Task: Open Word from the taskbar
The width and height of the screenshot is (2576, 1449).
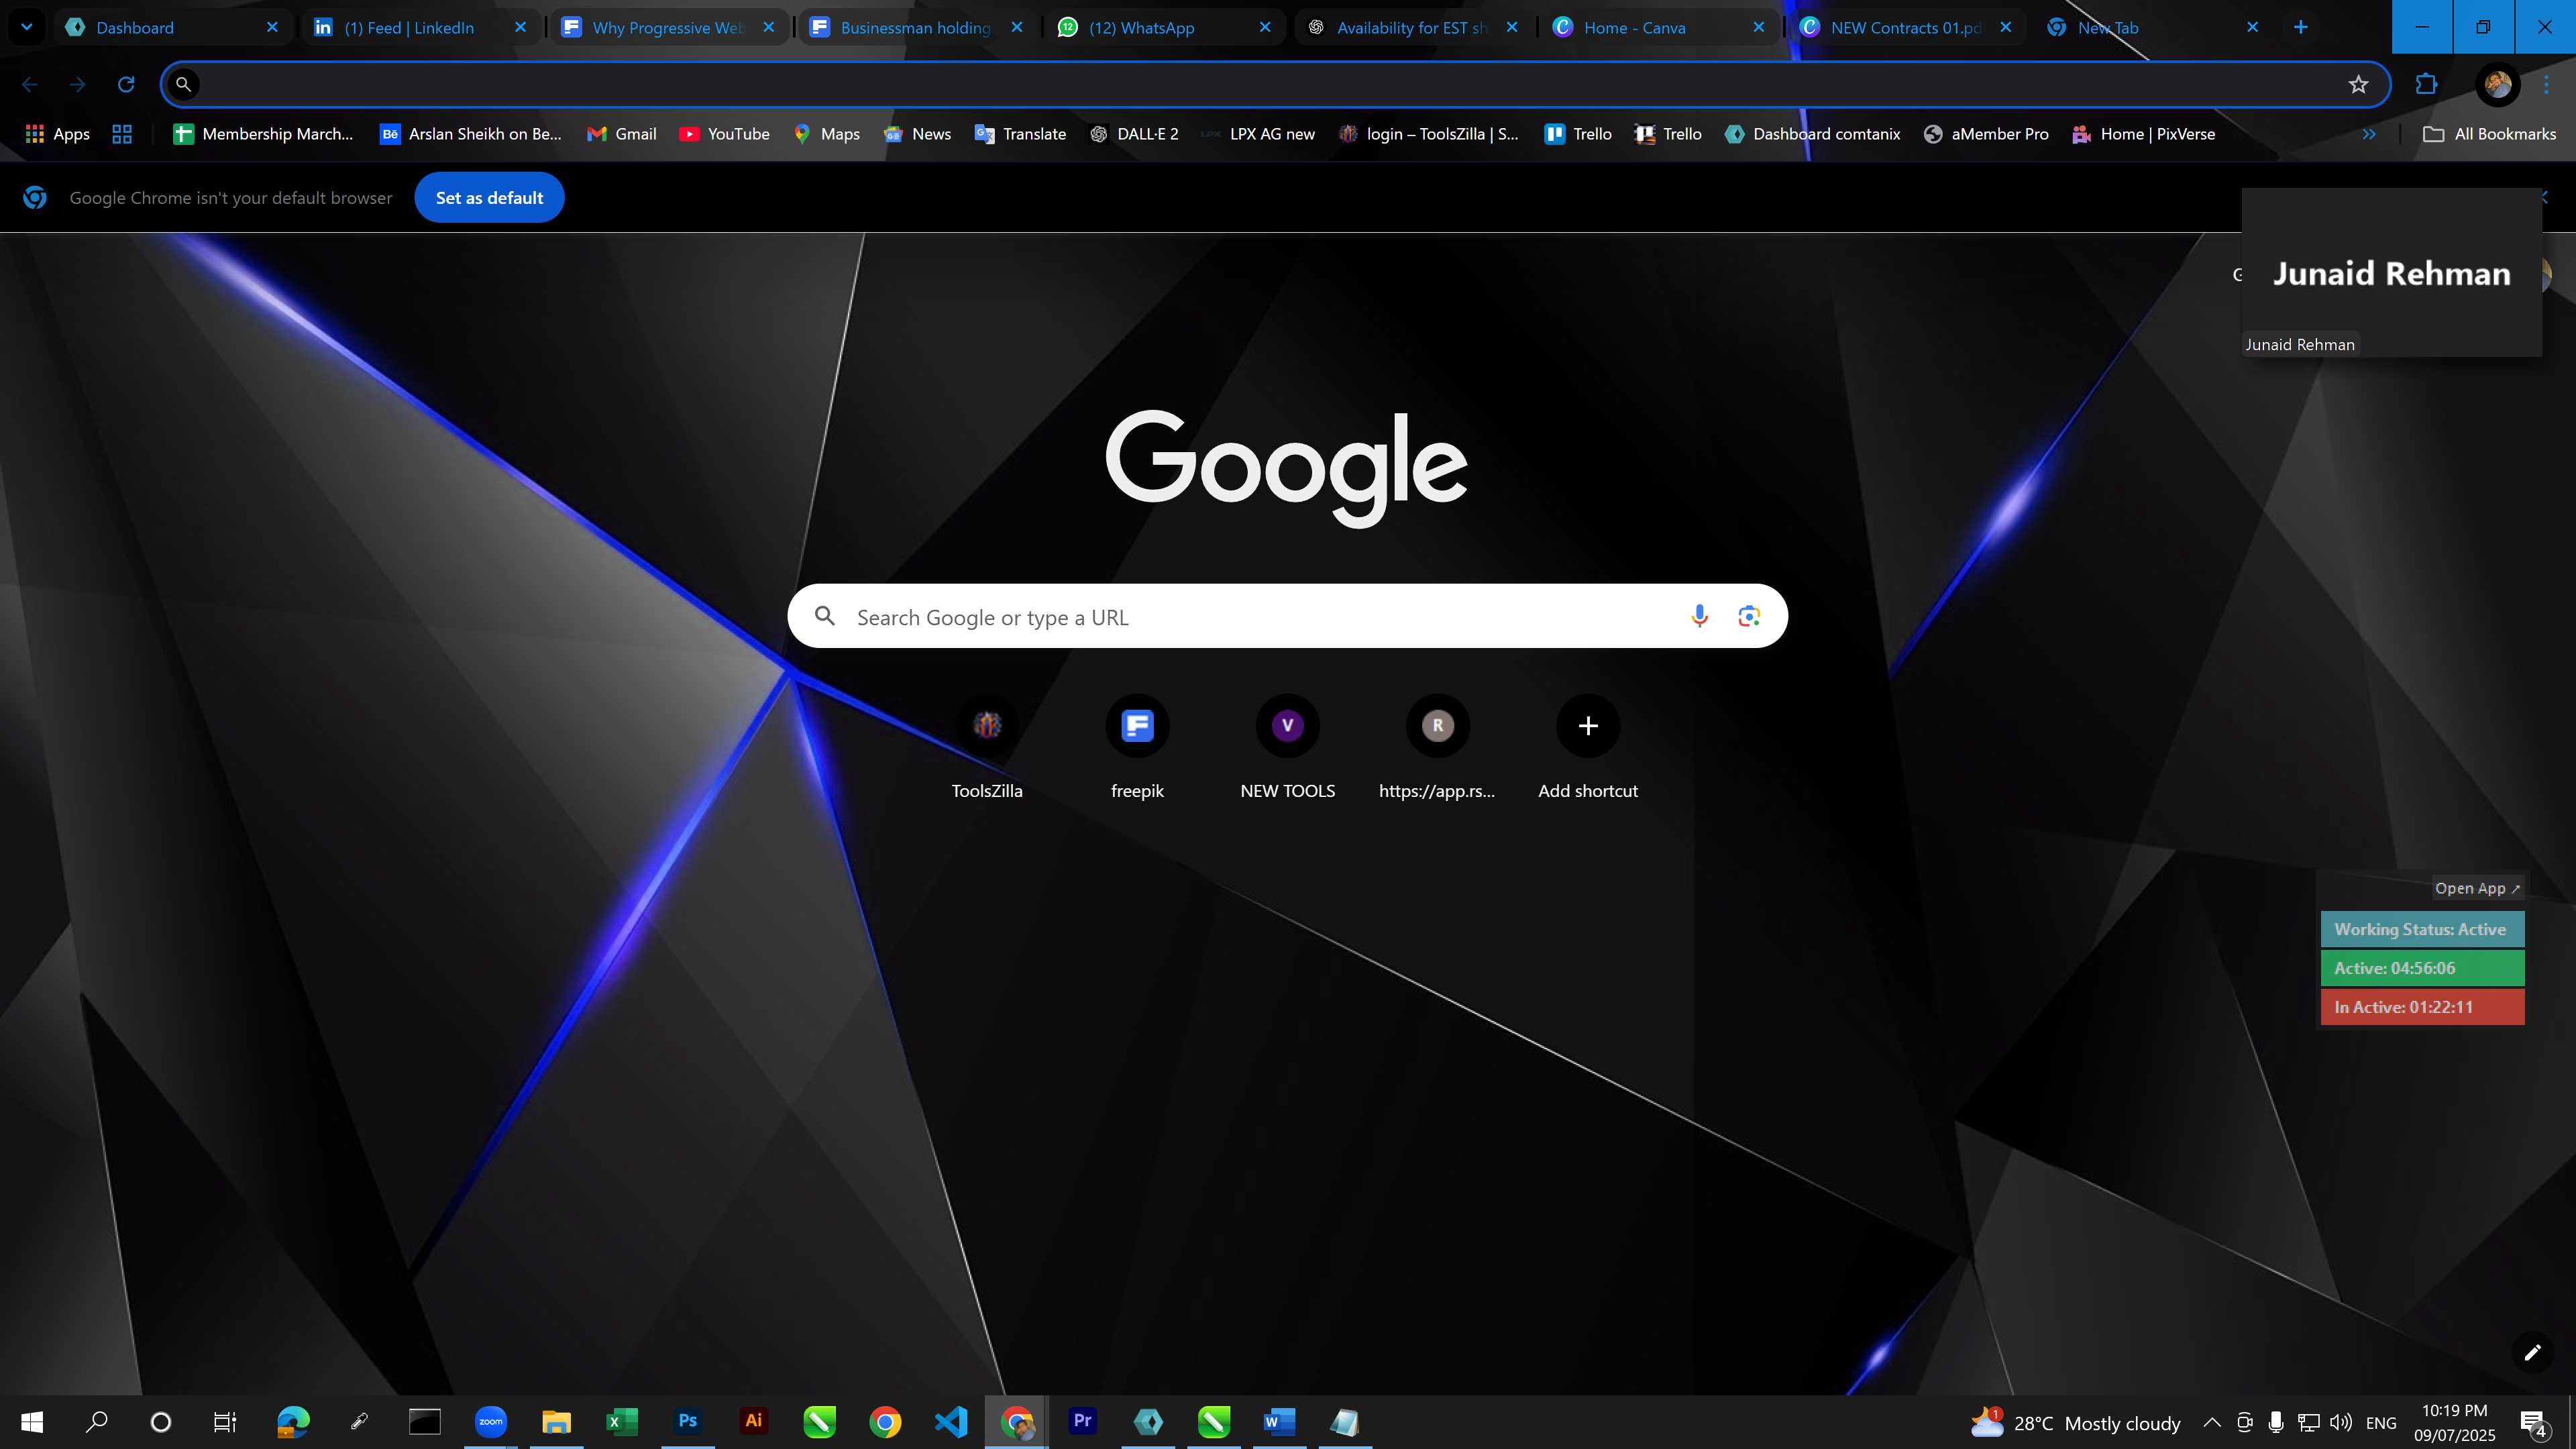Action: [1279, 1421]
